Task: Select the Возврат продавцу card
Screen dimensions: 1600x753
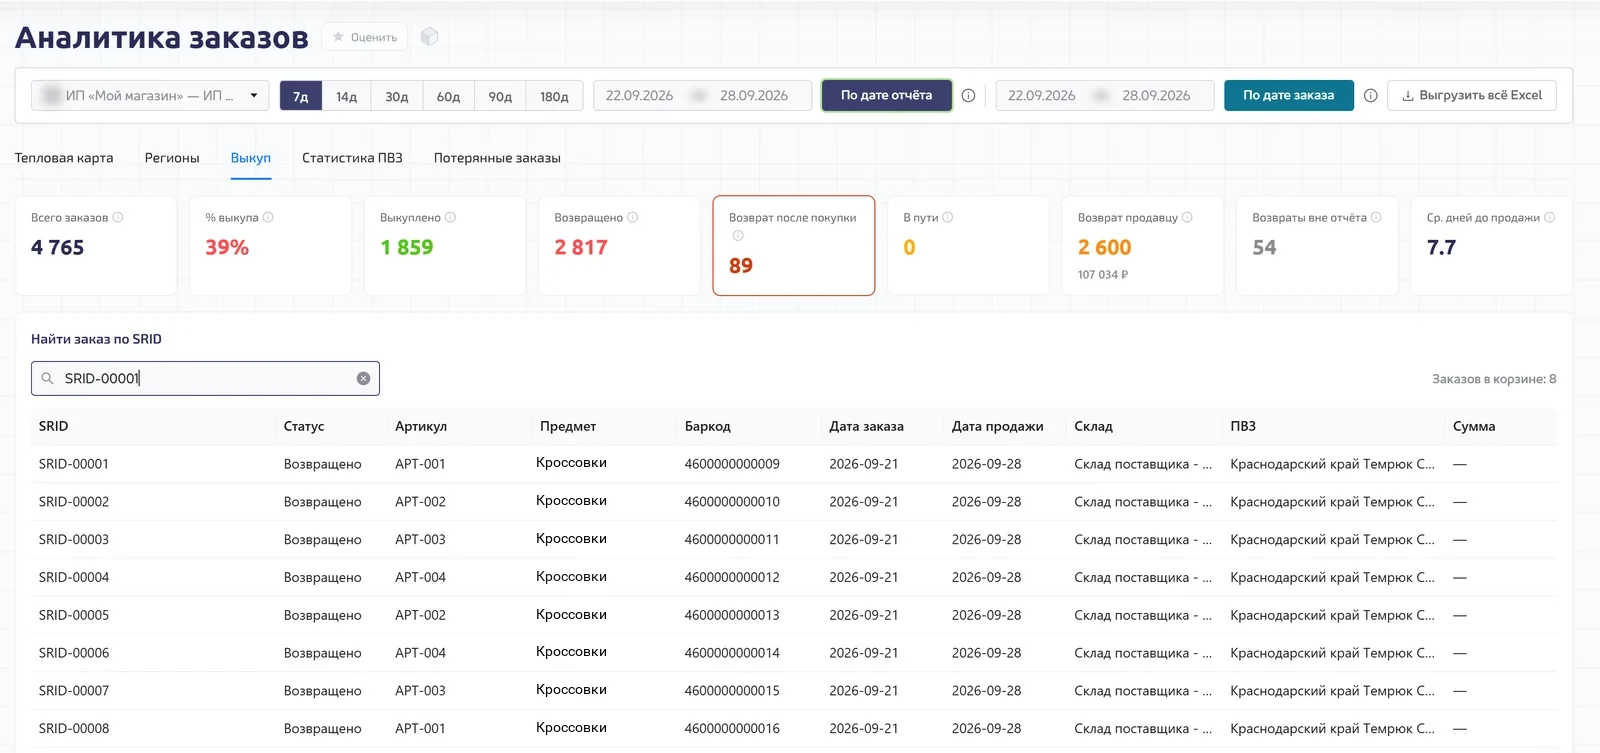Action: 1142,245
